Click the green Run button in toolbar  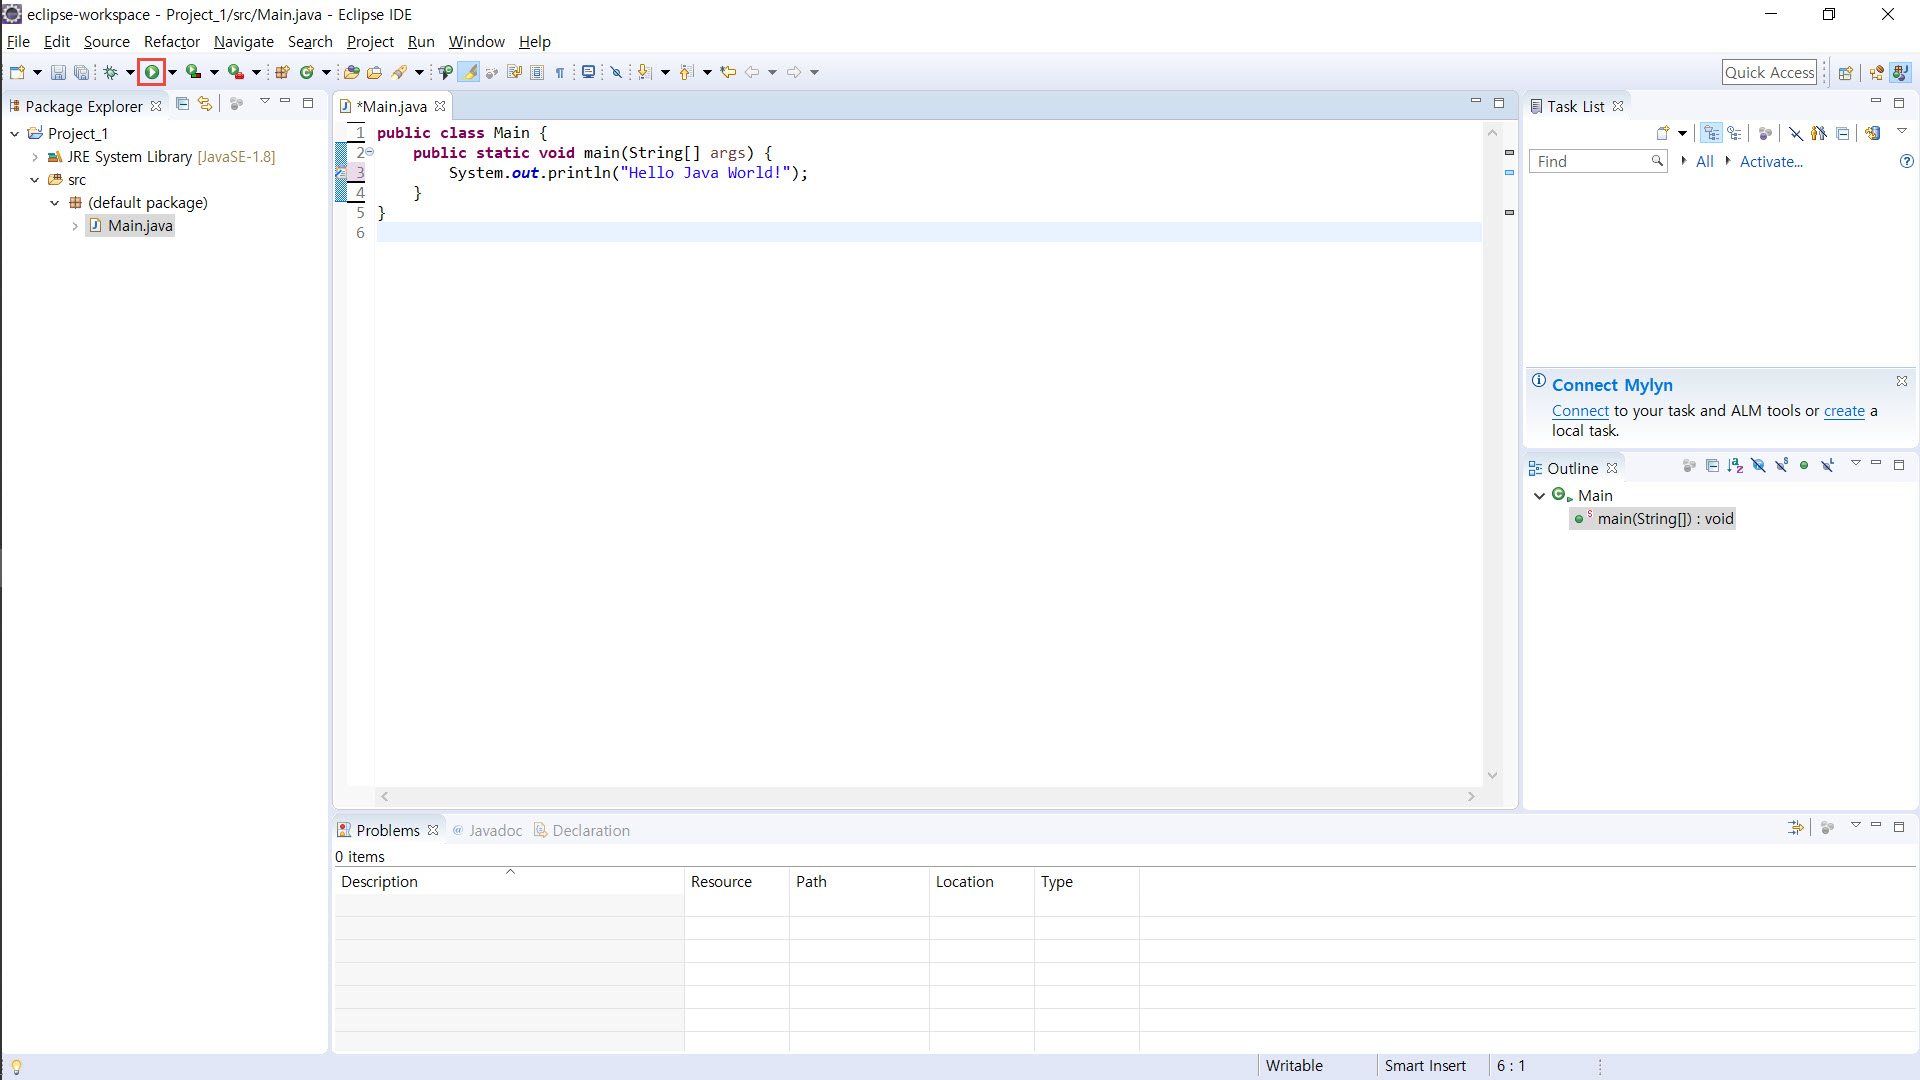tap(151, 72)
